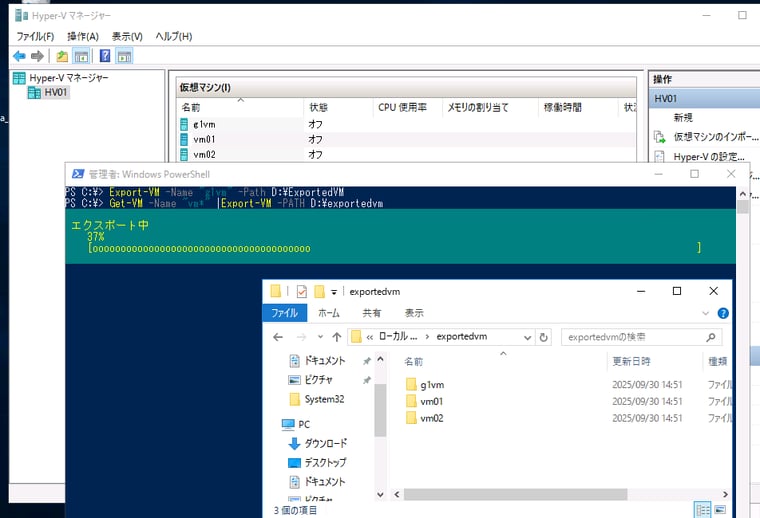Click the PowerShell icon in the title bar
This screenshot has width=760, height=518.
(x=78, y=174)
